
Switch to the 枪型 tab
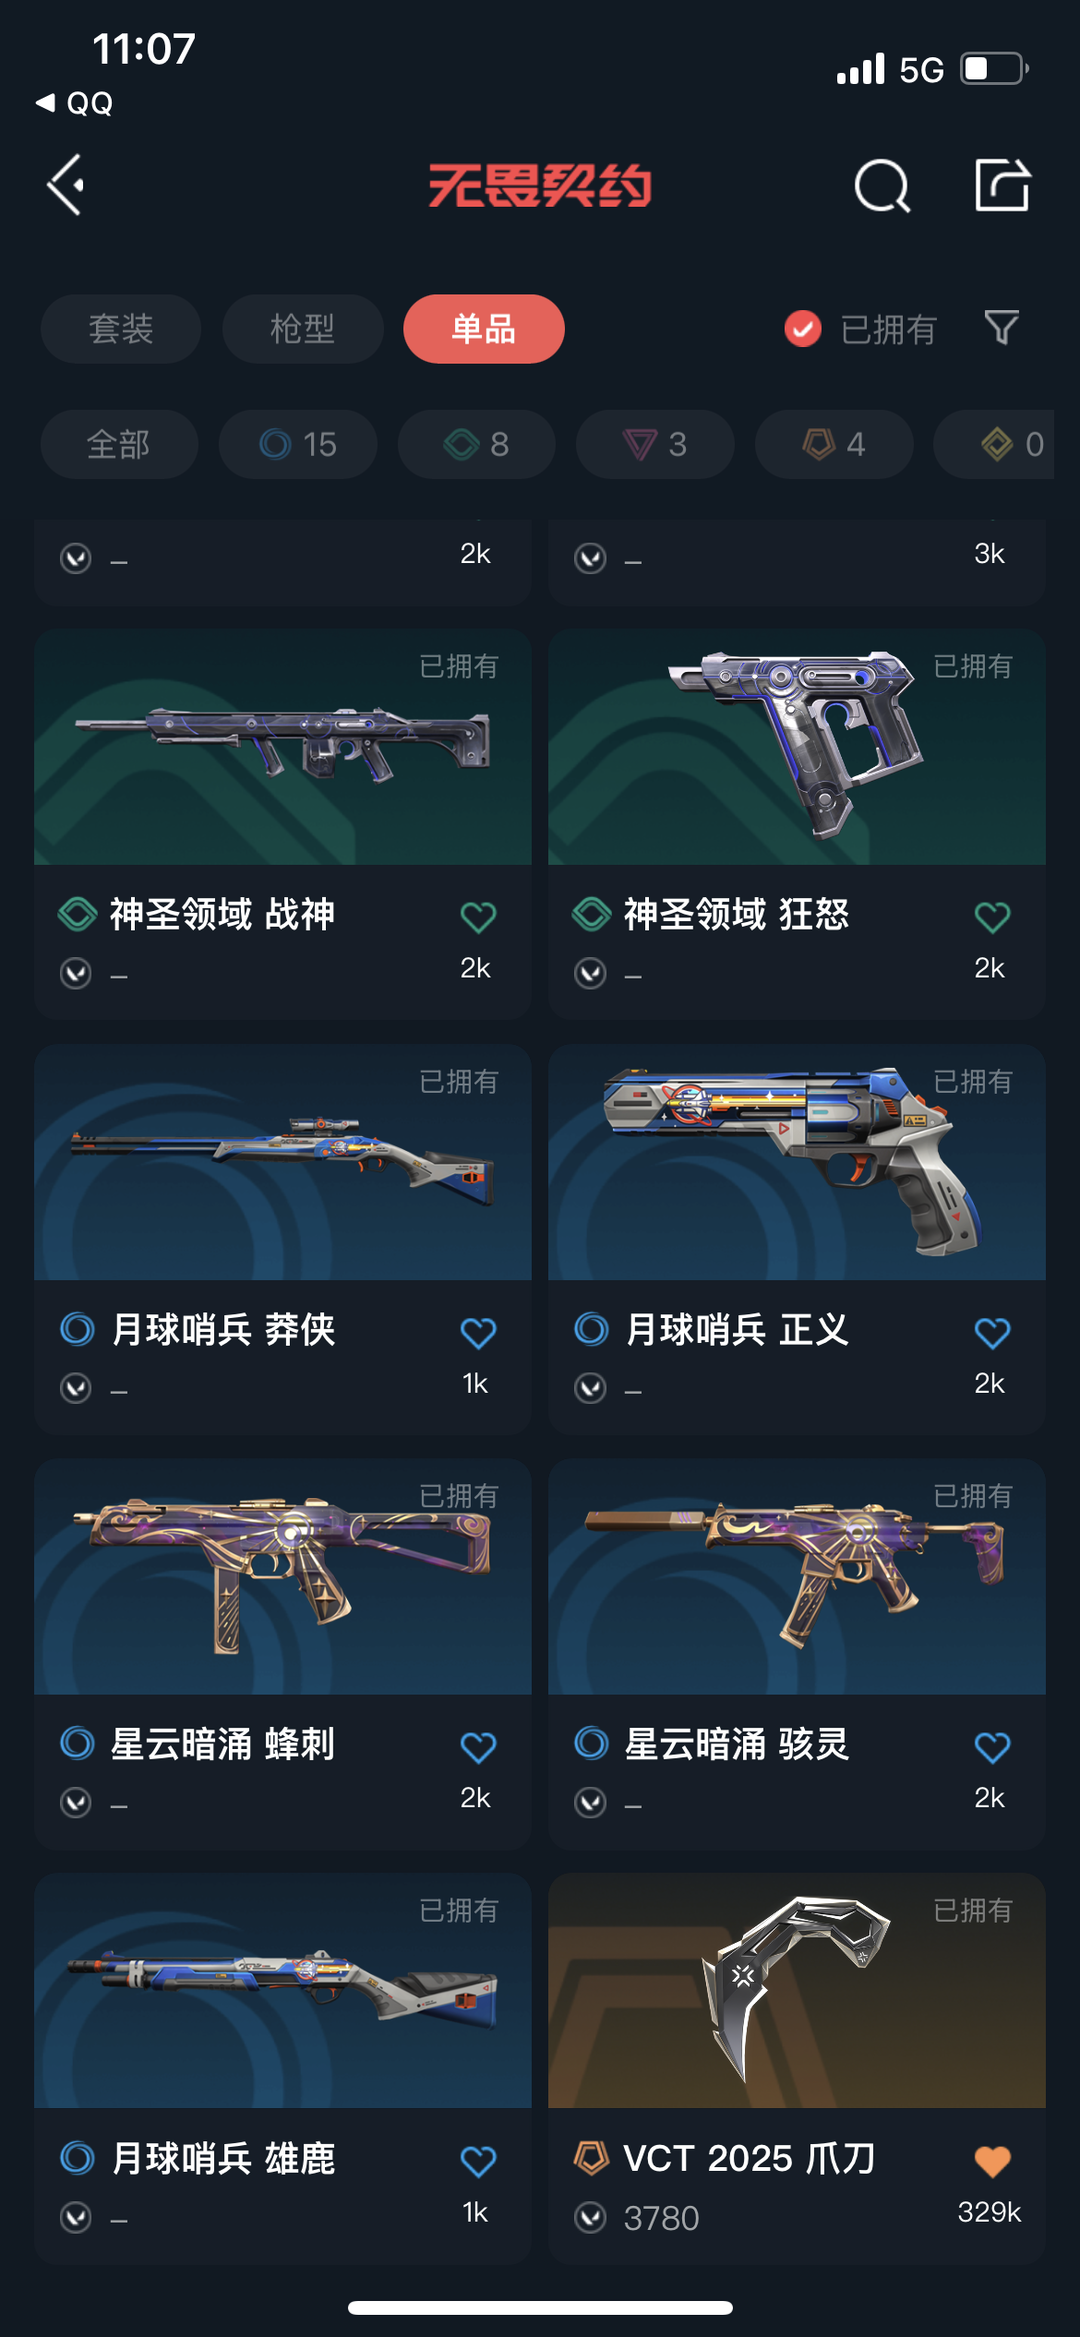click(x=303, y=329)
